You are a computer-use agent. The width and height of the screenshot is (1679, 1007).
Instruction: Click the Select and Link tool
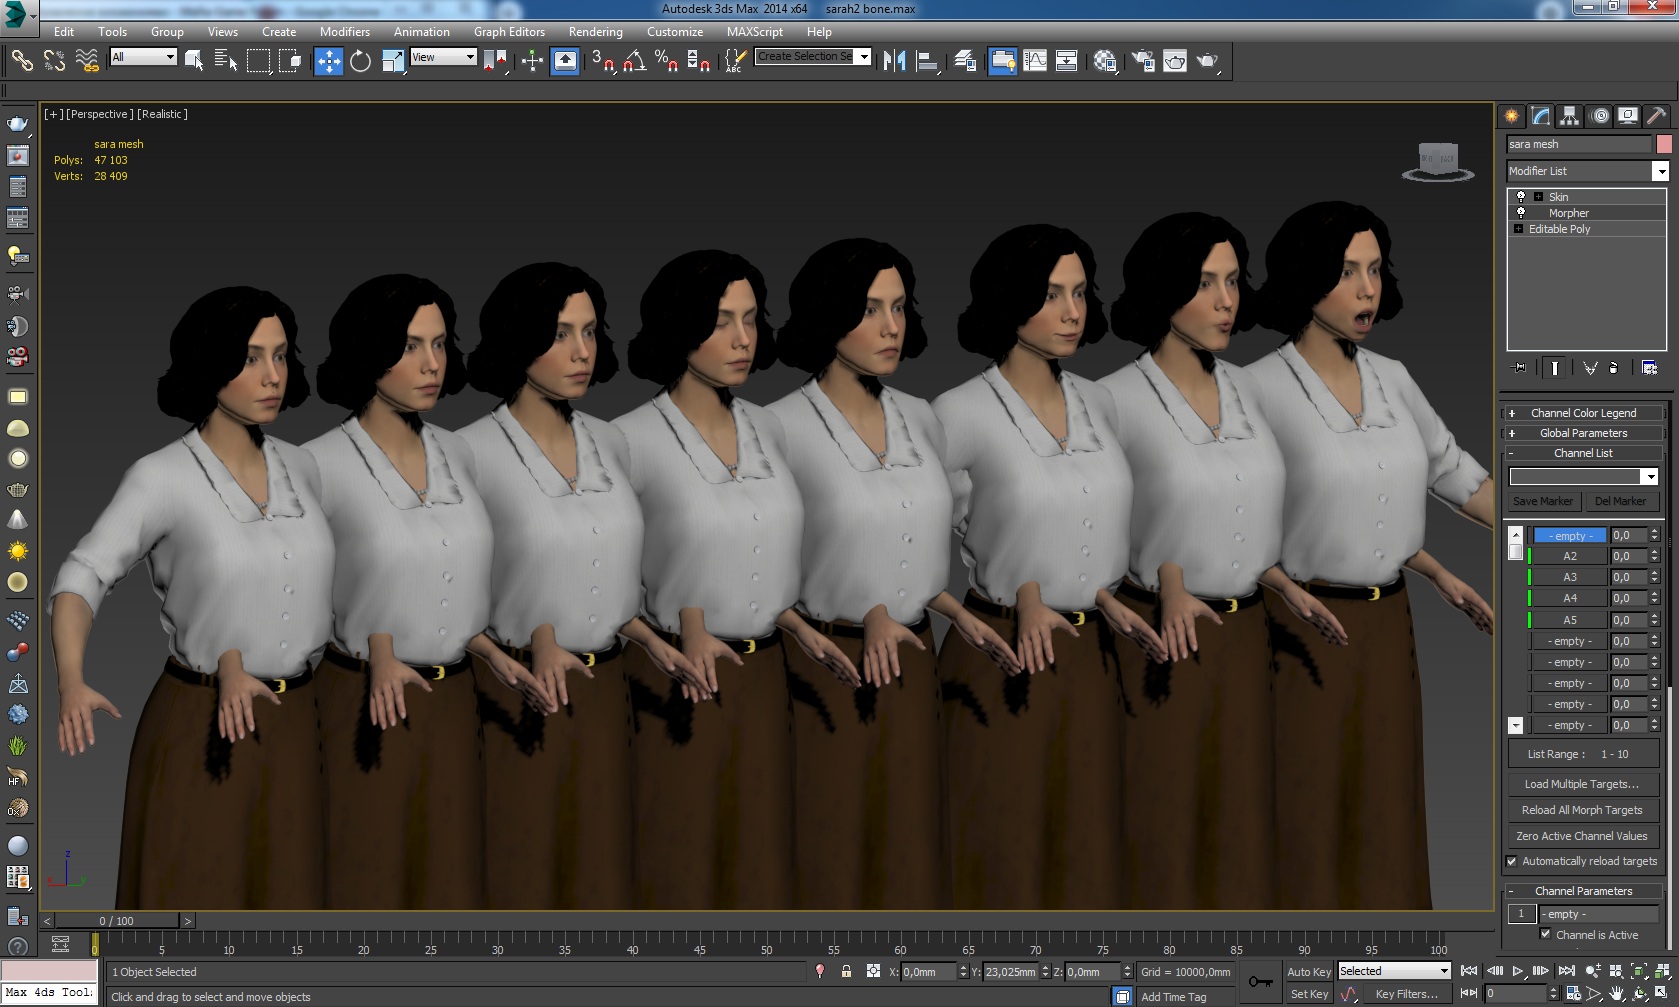click(22, 61)
